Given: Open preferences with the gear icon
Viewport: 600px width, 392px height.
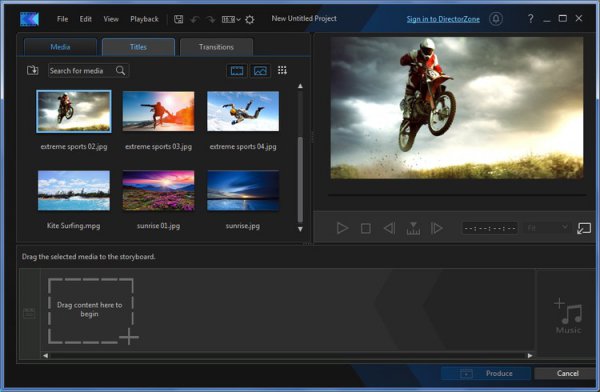Looking at the screenshot, I should (x=249, y=19).
